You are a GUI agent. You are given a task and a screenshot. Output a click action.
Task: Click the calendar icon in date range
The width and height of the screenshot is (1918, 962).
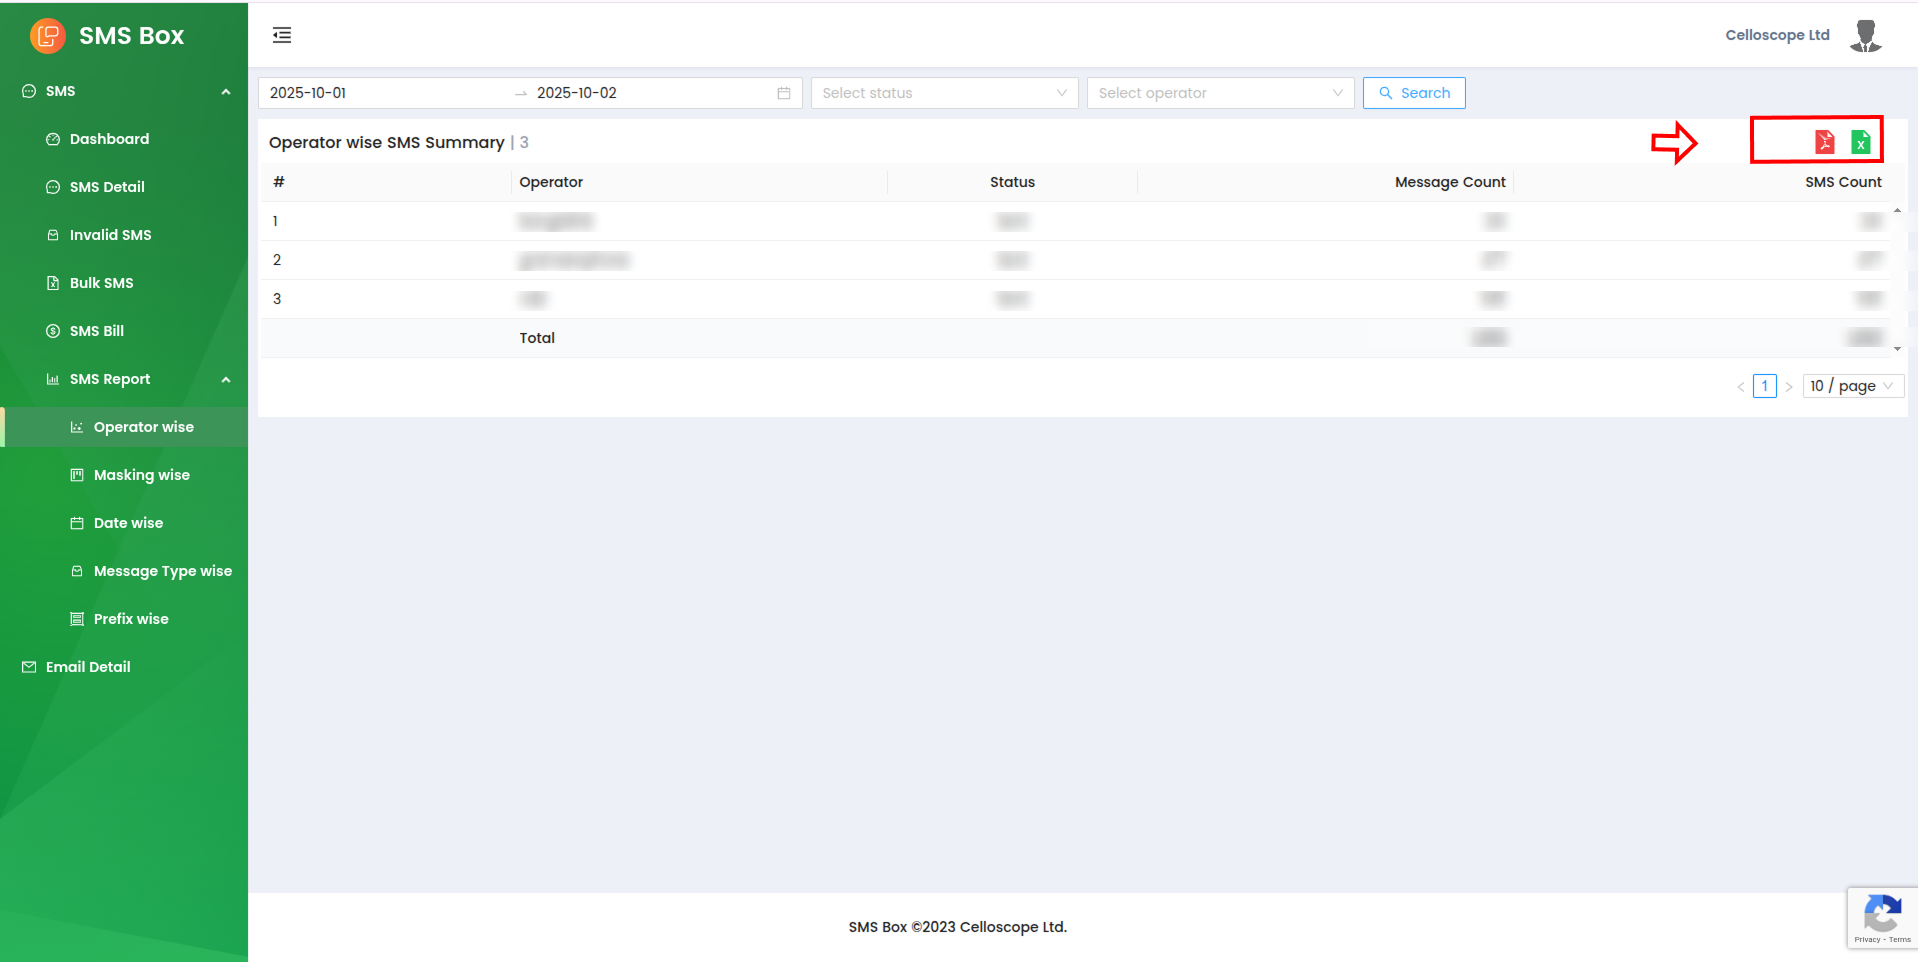(784, 93)
